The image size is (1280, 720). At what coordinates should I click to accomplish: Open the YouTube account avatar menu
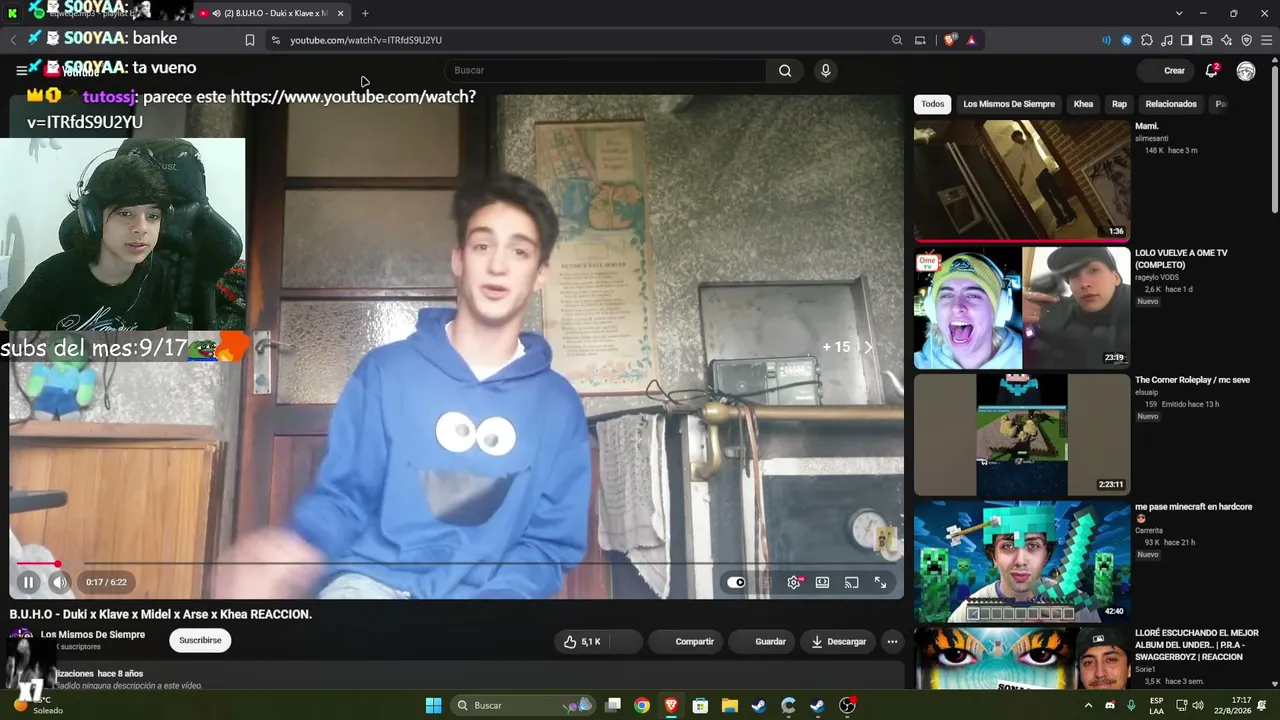pos(1246,71)
